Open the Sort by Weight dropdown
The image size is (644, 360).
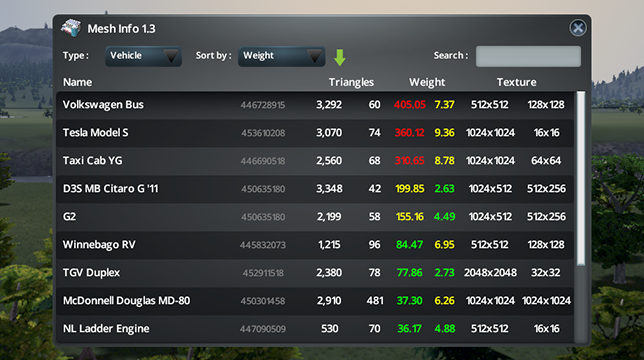(x=281, y=56)
